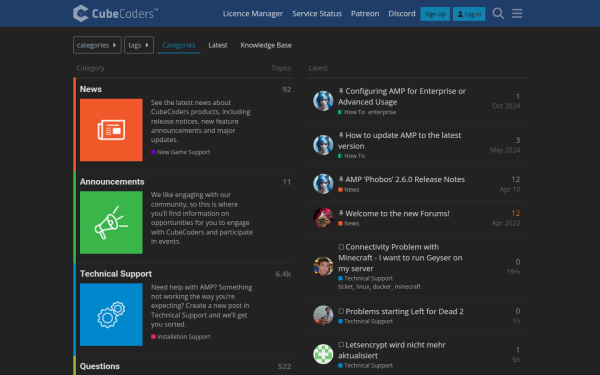Click the Log In button
The width and height of the screenshot is (600, 375).
pyautogui.click(x=469, y=14)
